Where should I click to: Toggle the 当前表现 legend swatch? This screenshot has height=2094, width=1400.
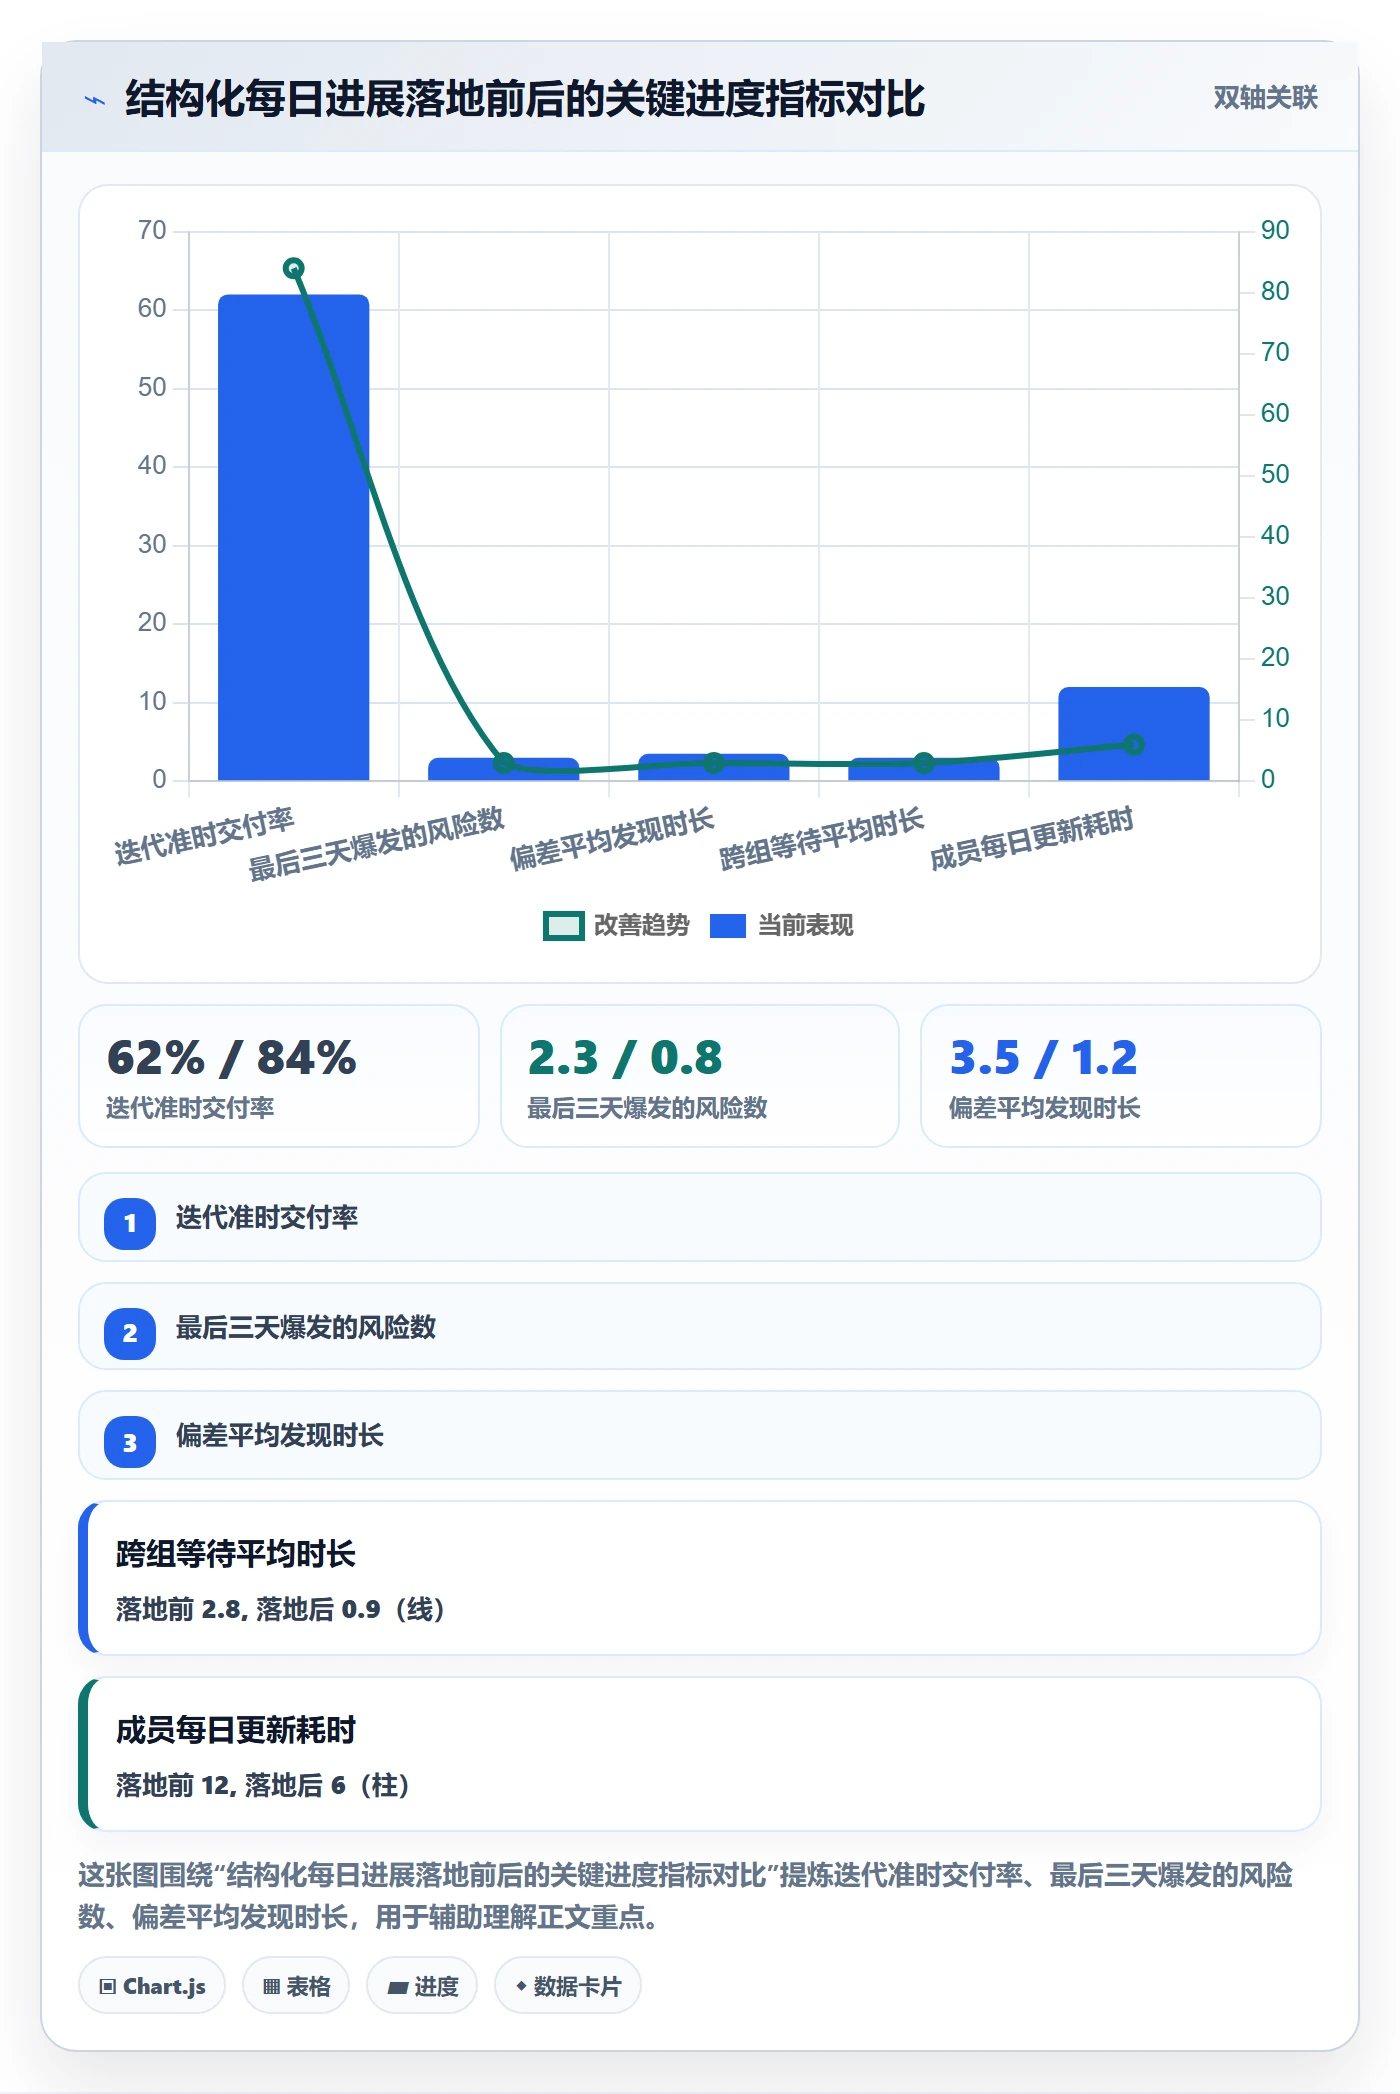[x=727, y=926]
